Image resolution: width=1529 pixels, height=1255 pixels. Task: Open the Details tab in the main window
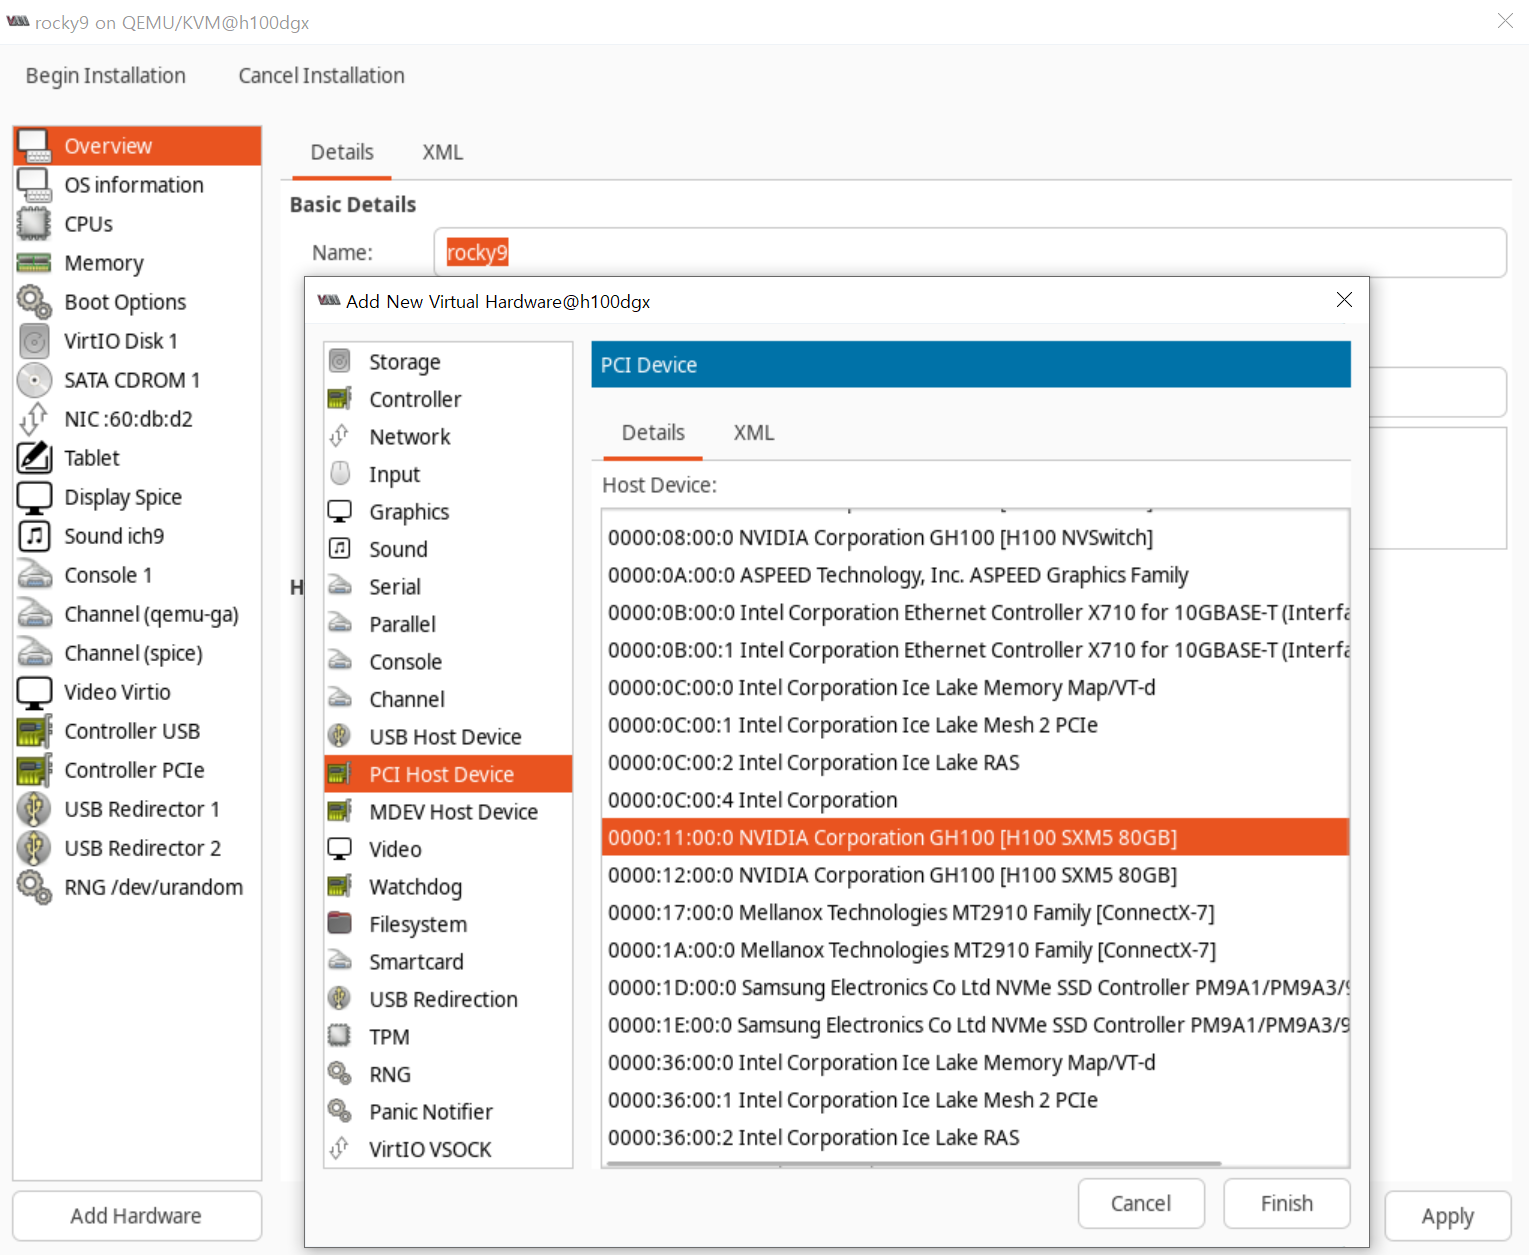click(x=342, y=152)
